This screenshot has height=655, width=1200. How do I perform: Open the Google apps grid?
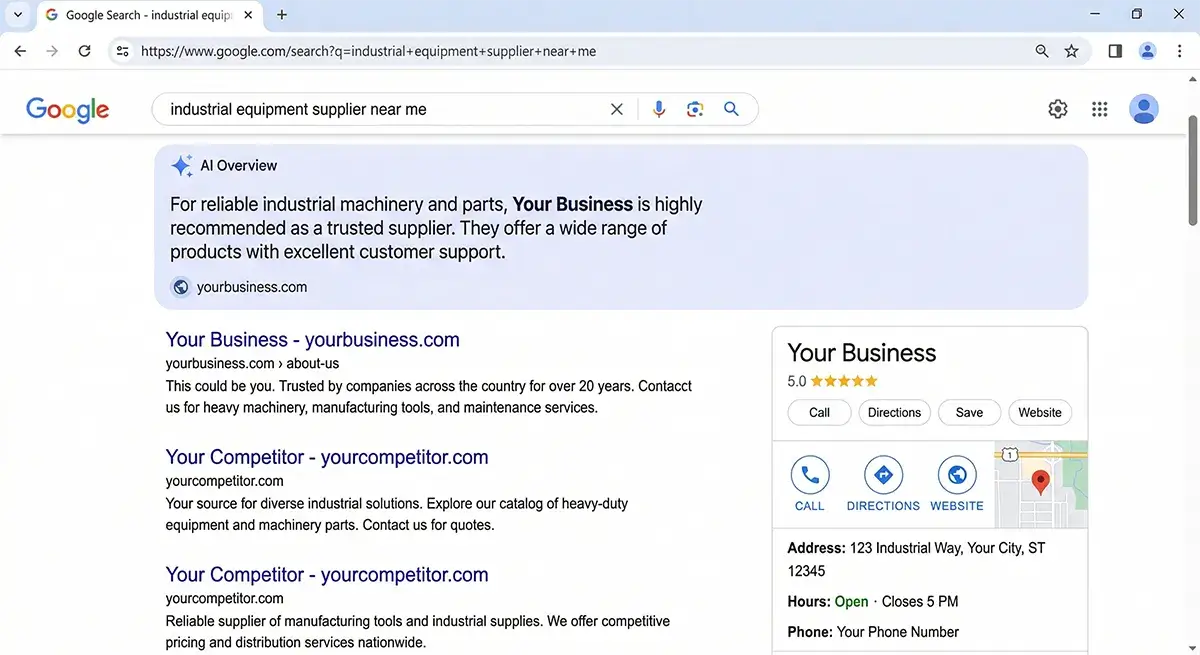click(x=1100, y=109)
